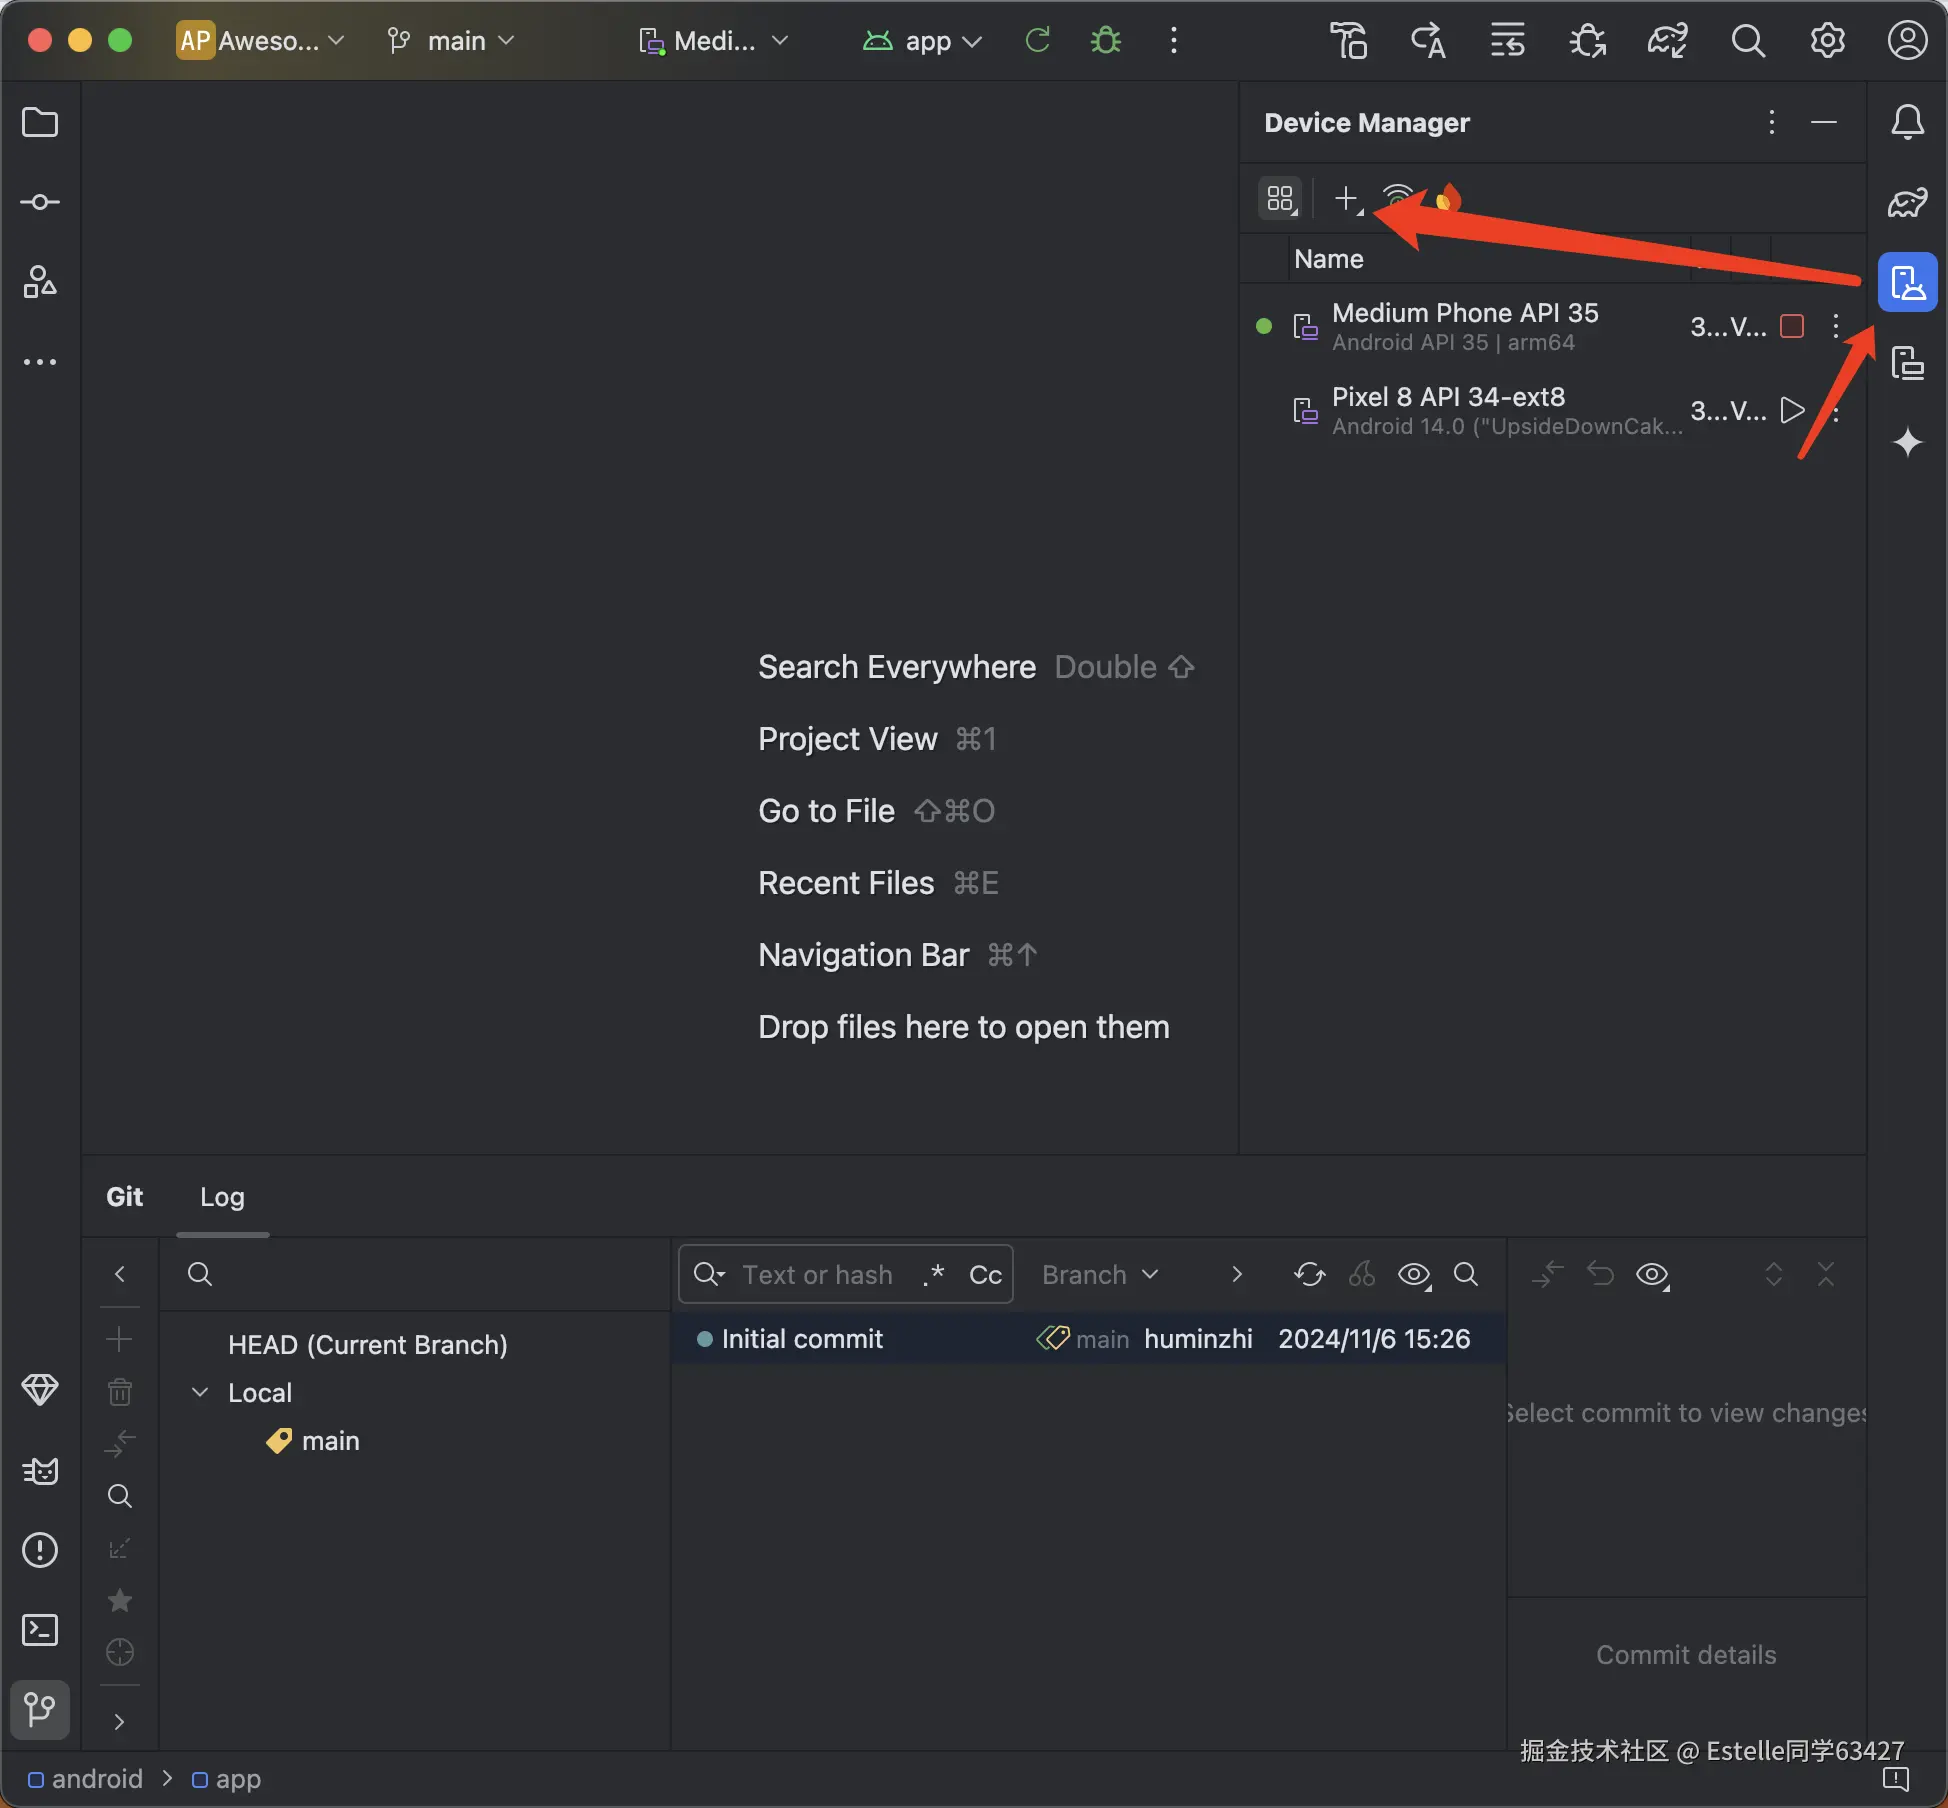The height and width of the screenshot is (1808, 1948).
Task: Open Running Devices panel icon
Action: tap(1907, 363)
